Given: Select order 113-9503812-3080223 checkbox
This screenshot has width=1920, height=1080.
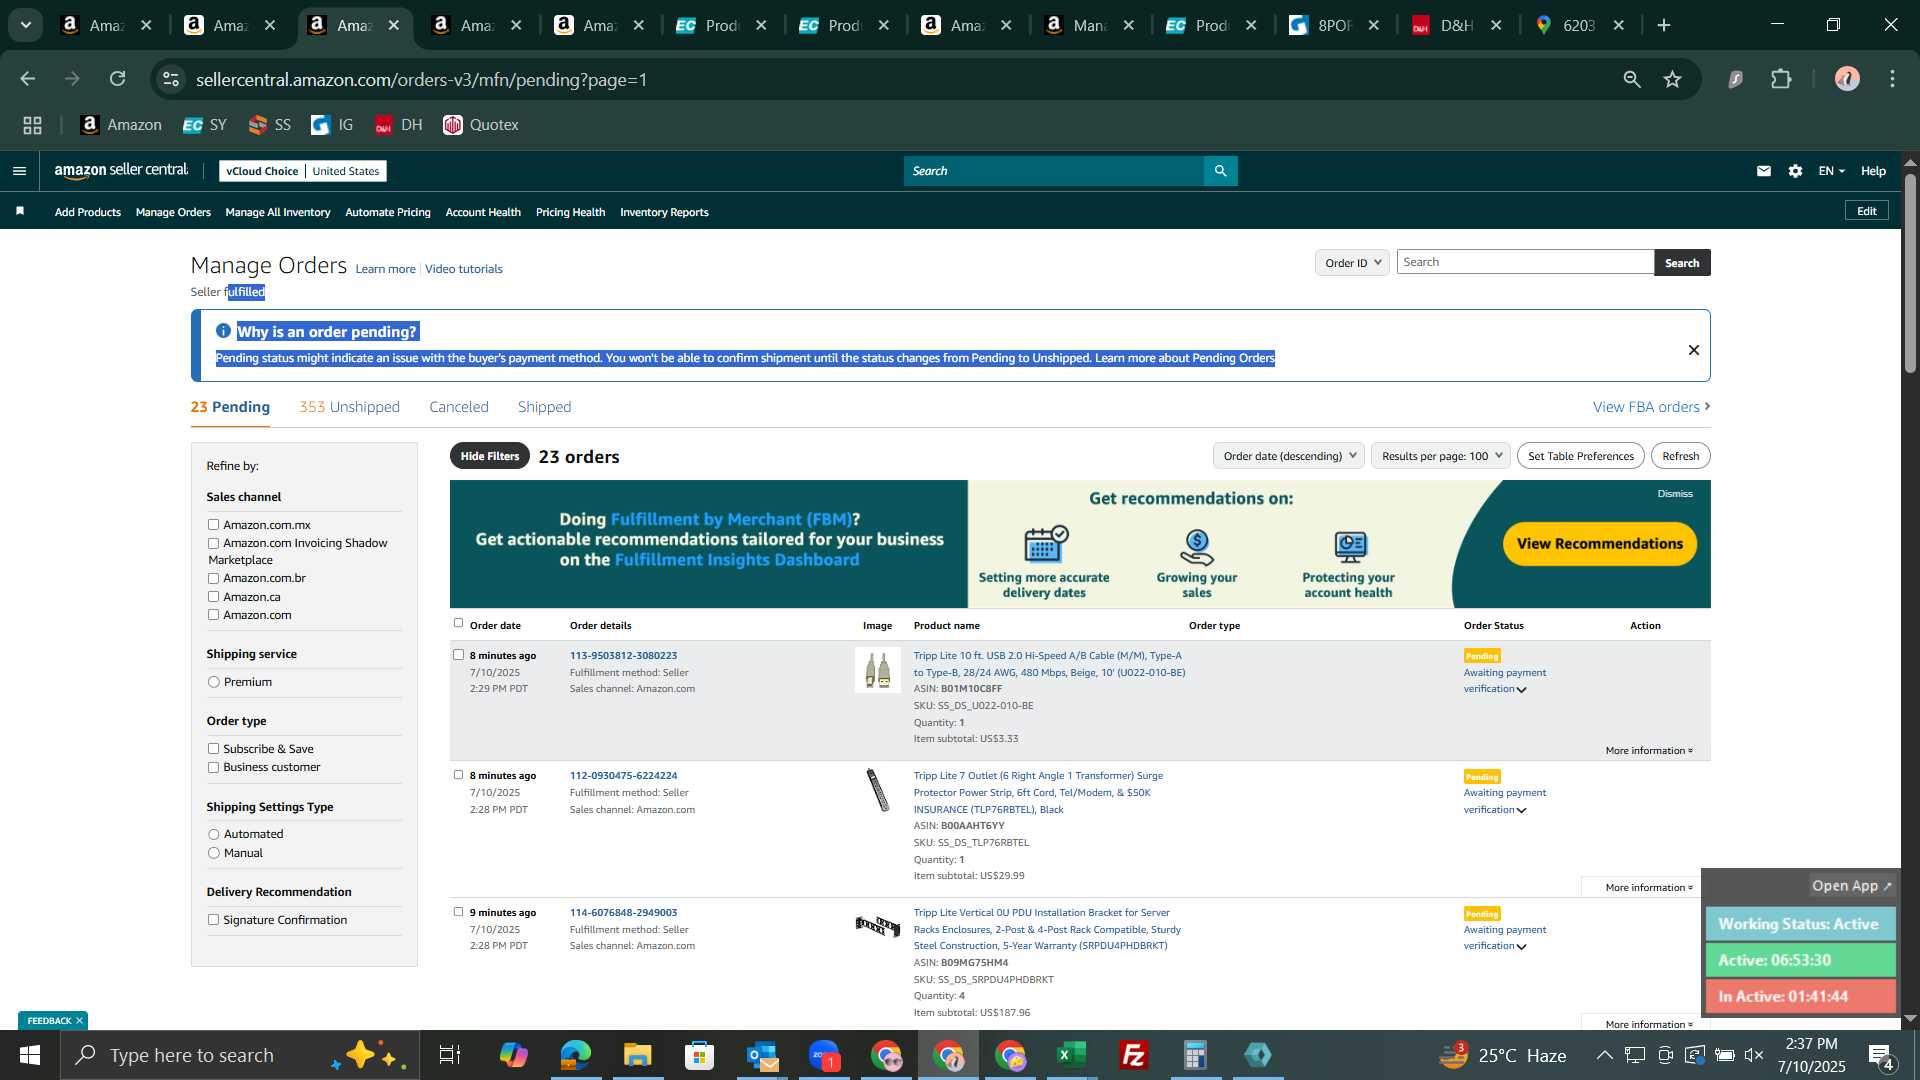Looking at the screenshot, I should pyautogui.click(x=458, y=655).
